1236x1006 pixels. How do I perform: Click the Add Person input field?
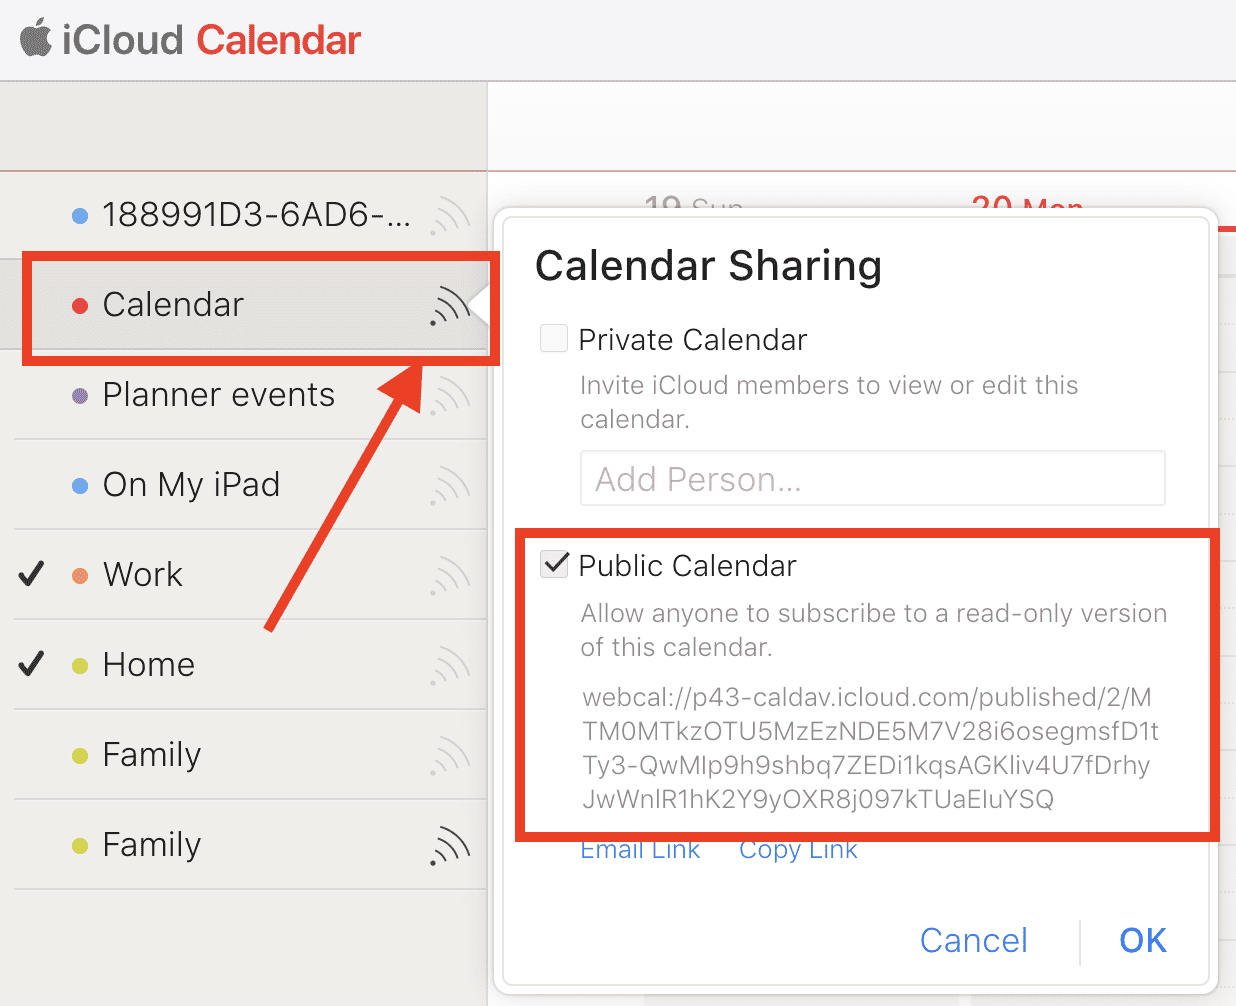coord(872,479)
